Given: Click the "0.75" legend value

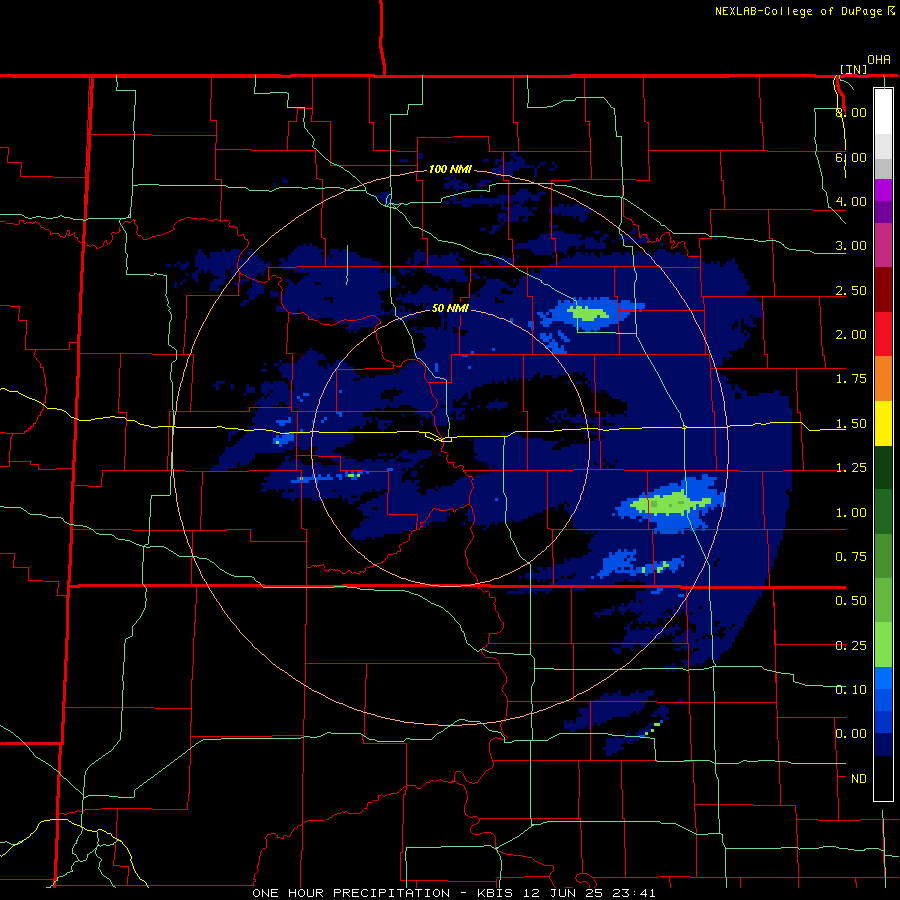Looking at the screenshot, I should (851, 557).
